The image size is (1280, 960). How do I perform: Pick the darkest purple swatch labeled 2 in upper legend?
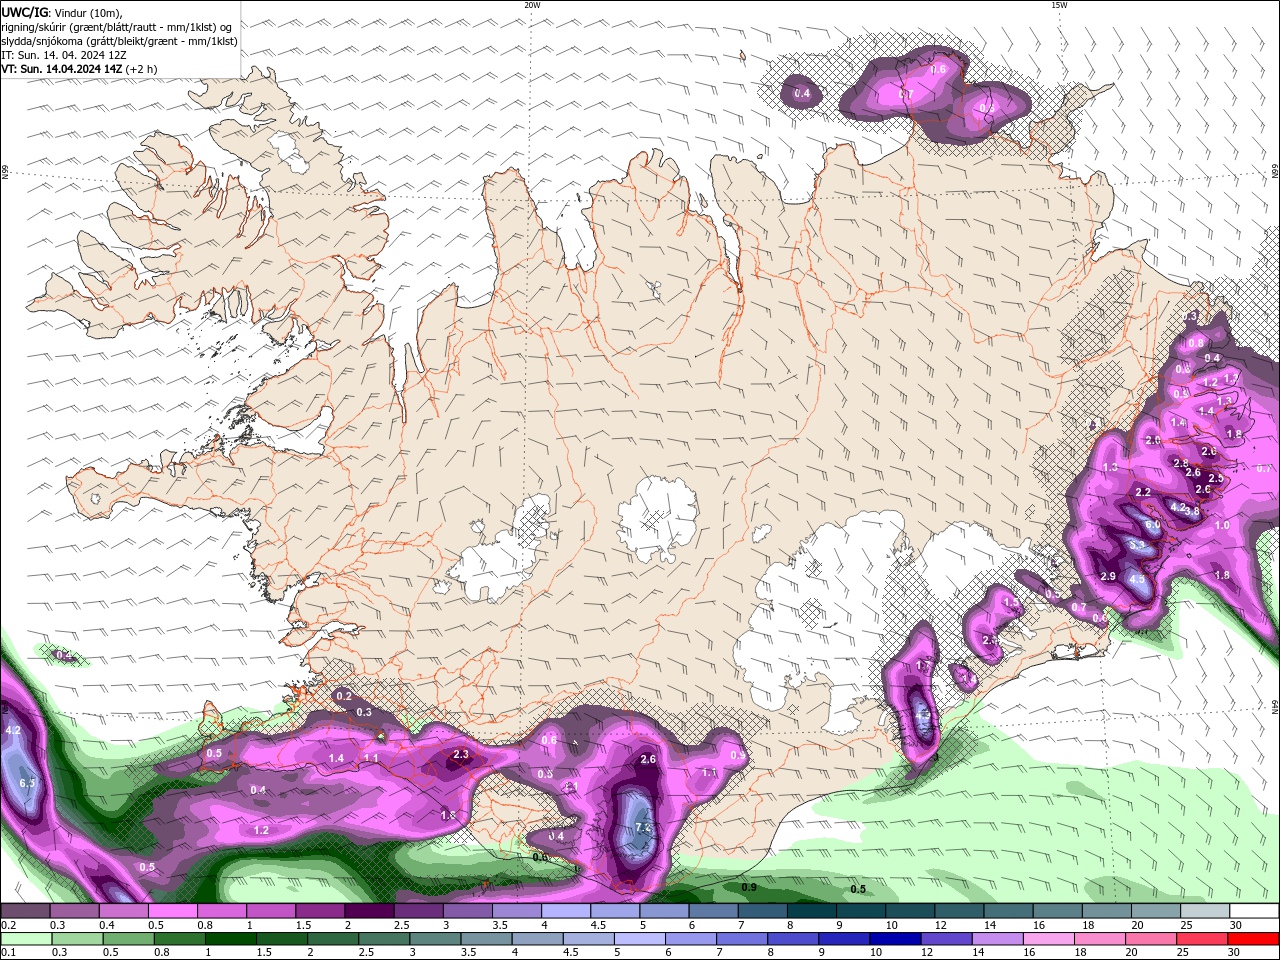(368, 911)
